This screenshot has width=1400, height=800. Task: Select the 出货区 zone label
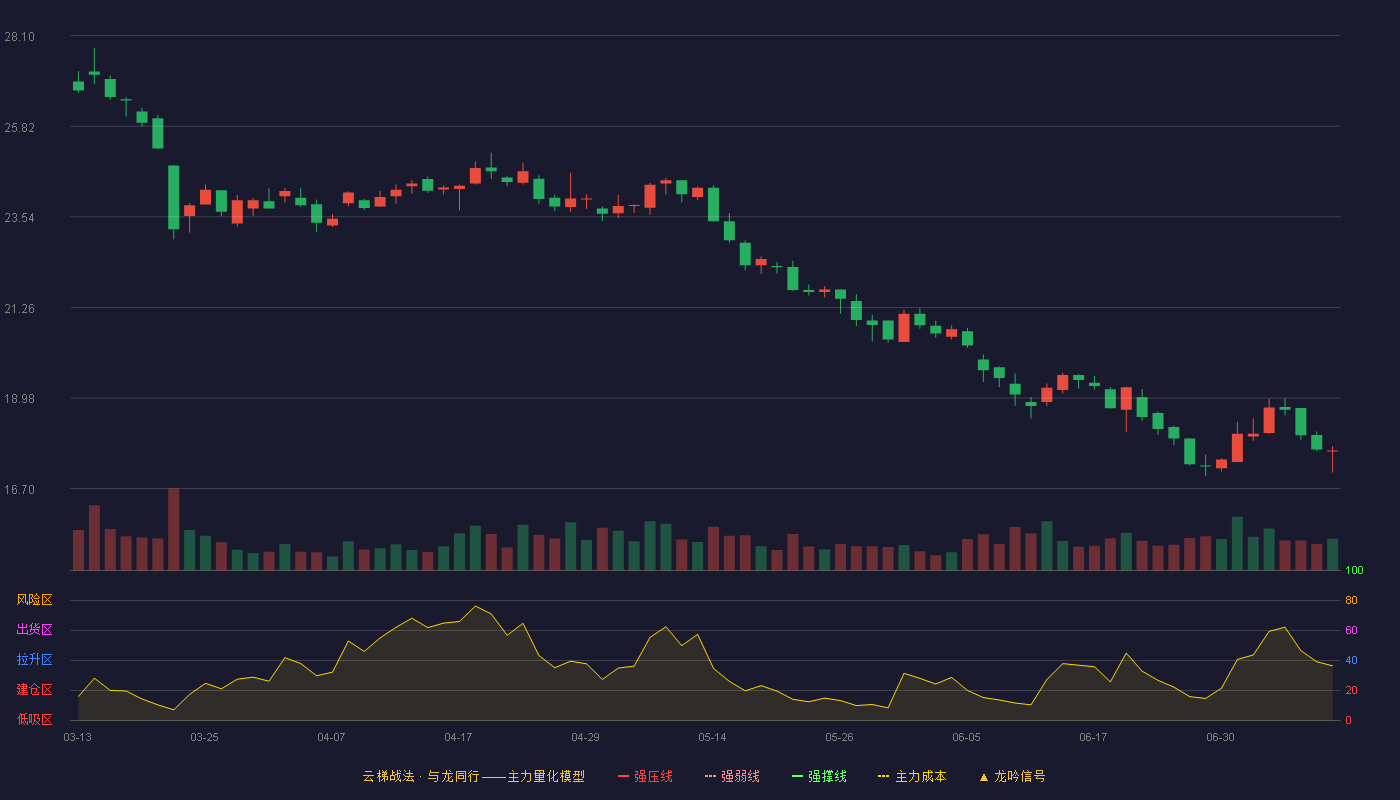coord(34,629)
